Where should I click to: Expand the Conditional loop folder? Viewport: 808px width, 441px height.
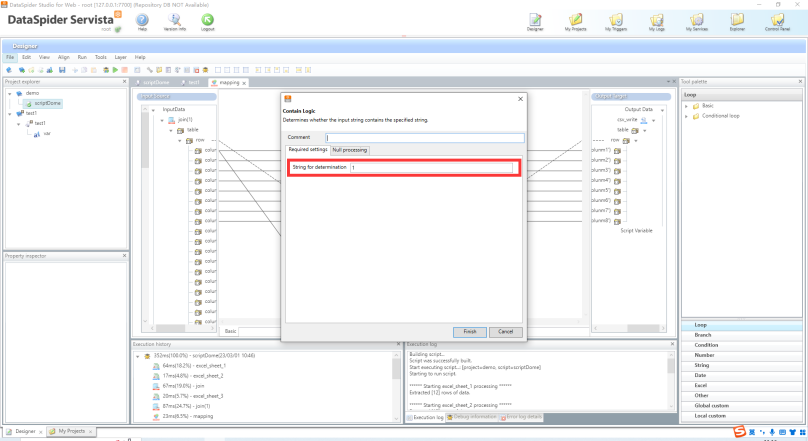tap(686, 116)
